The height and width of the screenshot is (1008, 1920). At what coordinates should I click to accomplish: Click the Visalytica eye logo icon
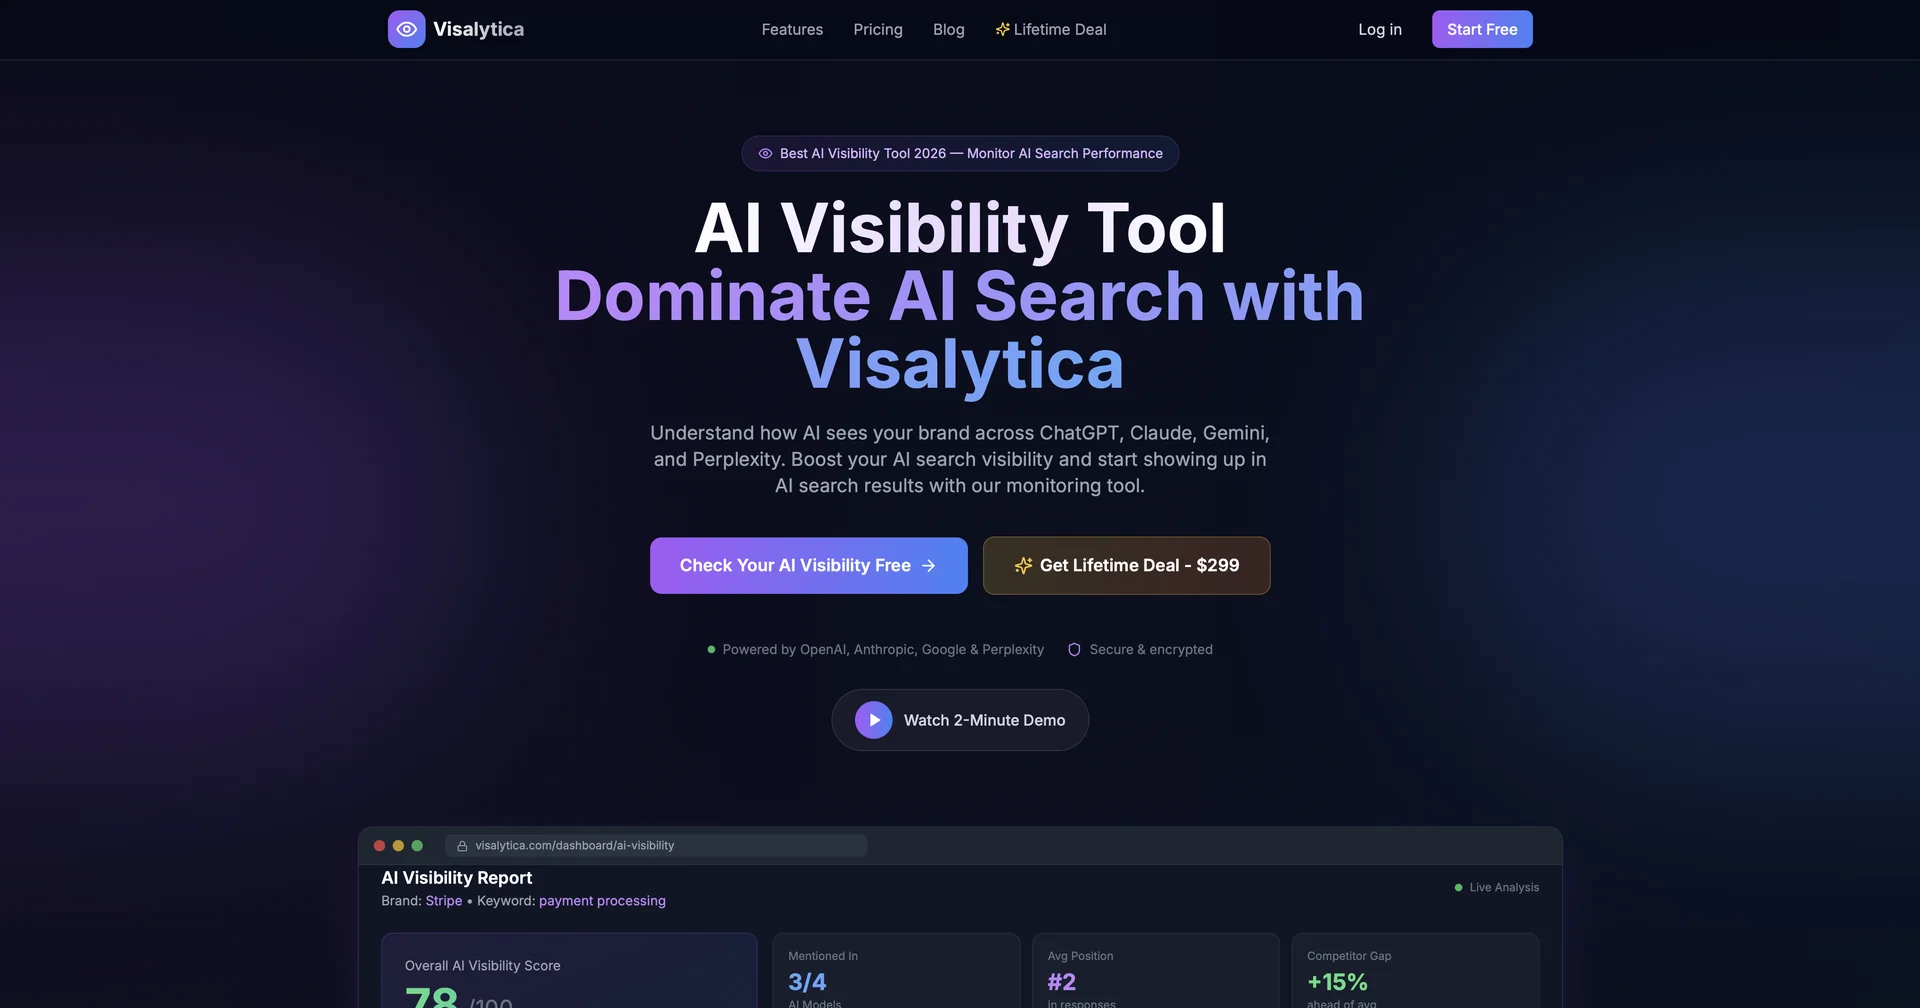click(x=406, y=29)
